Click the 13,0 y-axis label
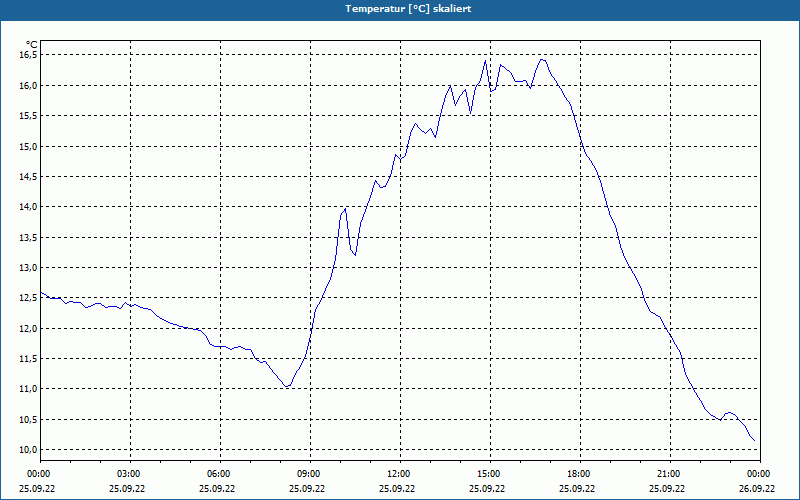 29,267
